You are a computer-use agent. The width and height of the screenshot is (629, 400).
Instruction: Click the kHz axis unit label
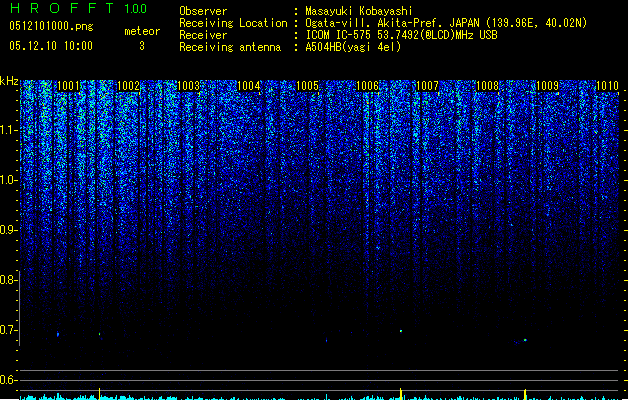[9, 81]
